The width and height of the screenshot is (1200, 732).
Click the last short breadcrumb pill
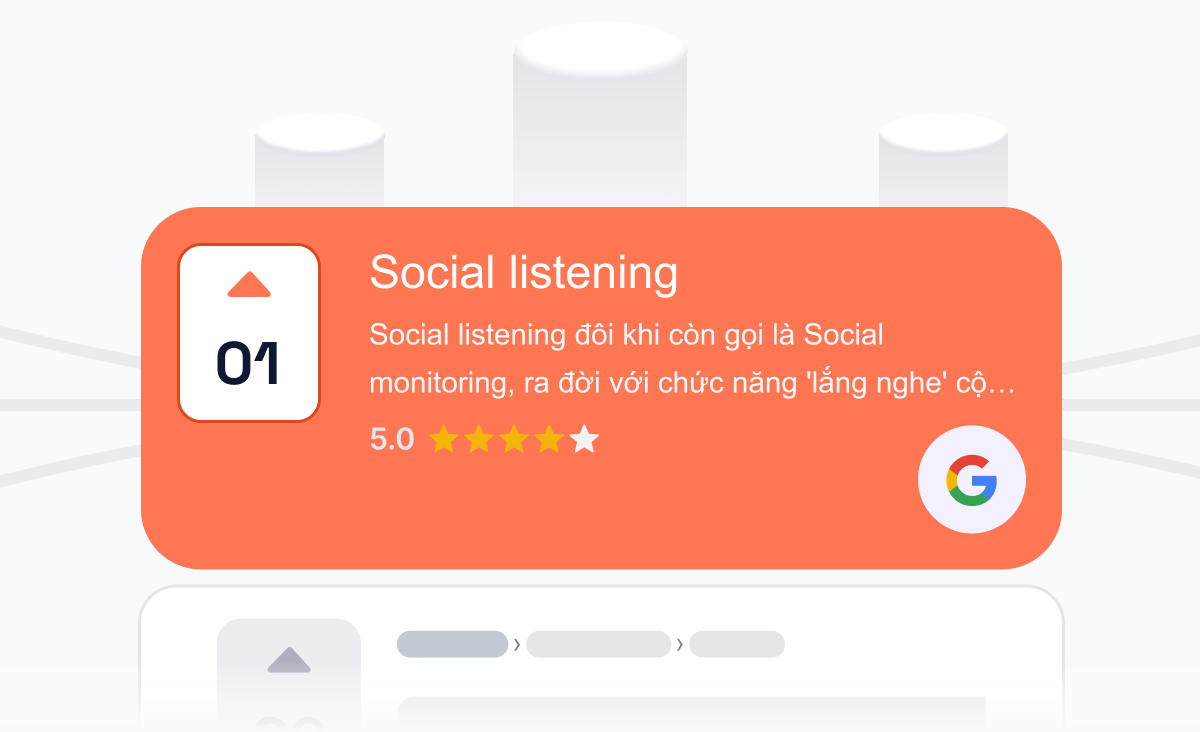point(737,644)
